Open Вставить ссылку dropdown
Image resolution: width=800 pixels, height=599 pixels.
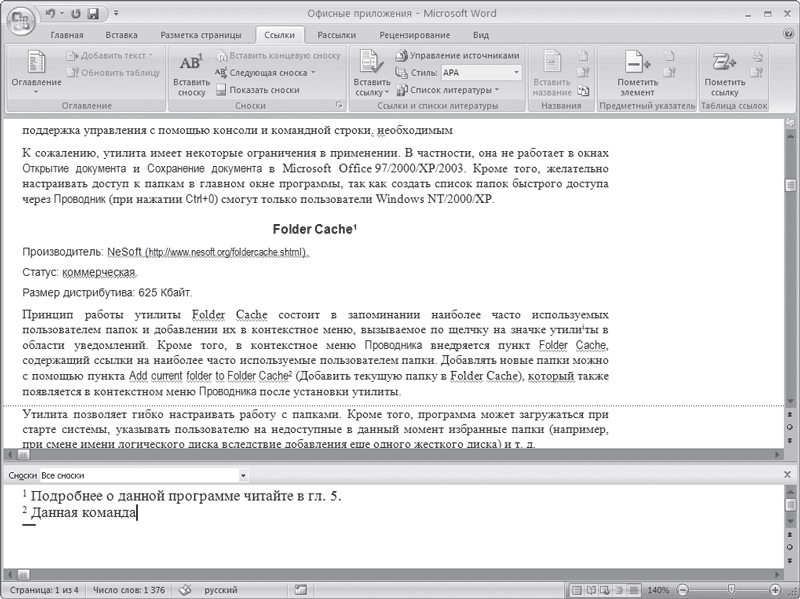pos(372,87)
